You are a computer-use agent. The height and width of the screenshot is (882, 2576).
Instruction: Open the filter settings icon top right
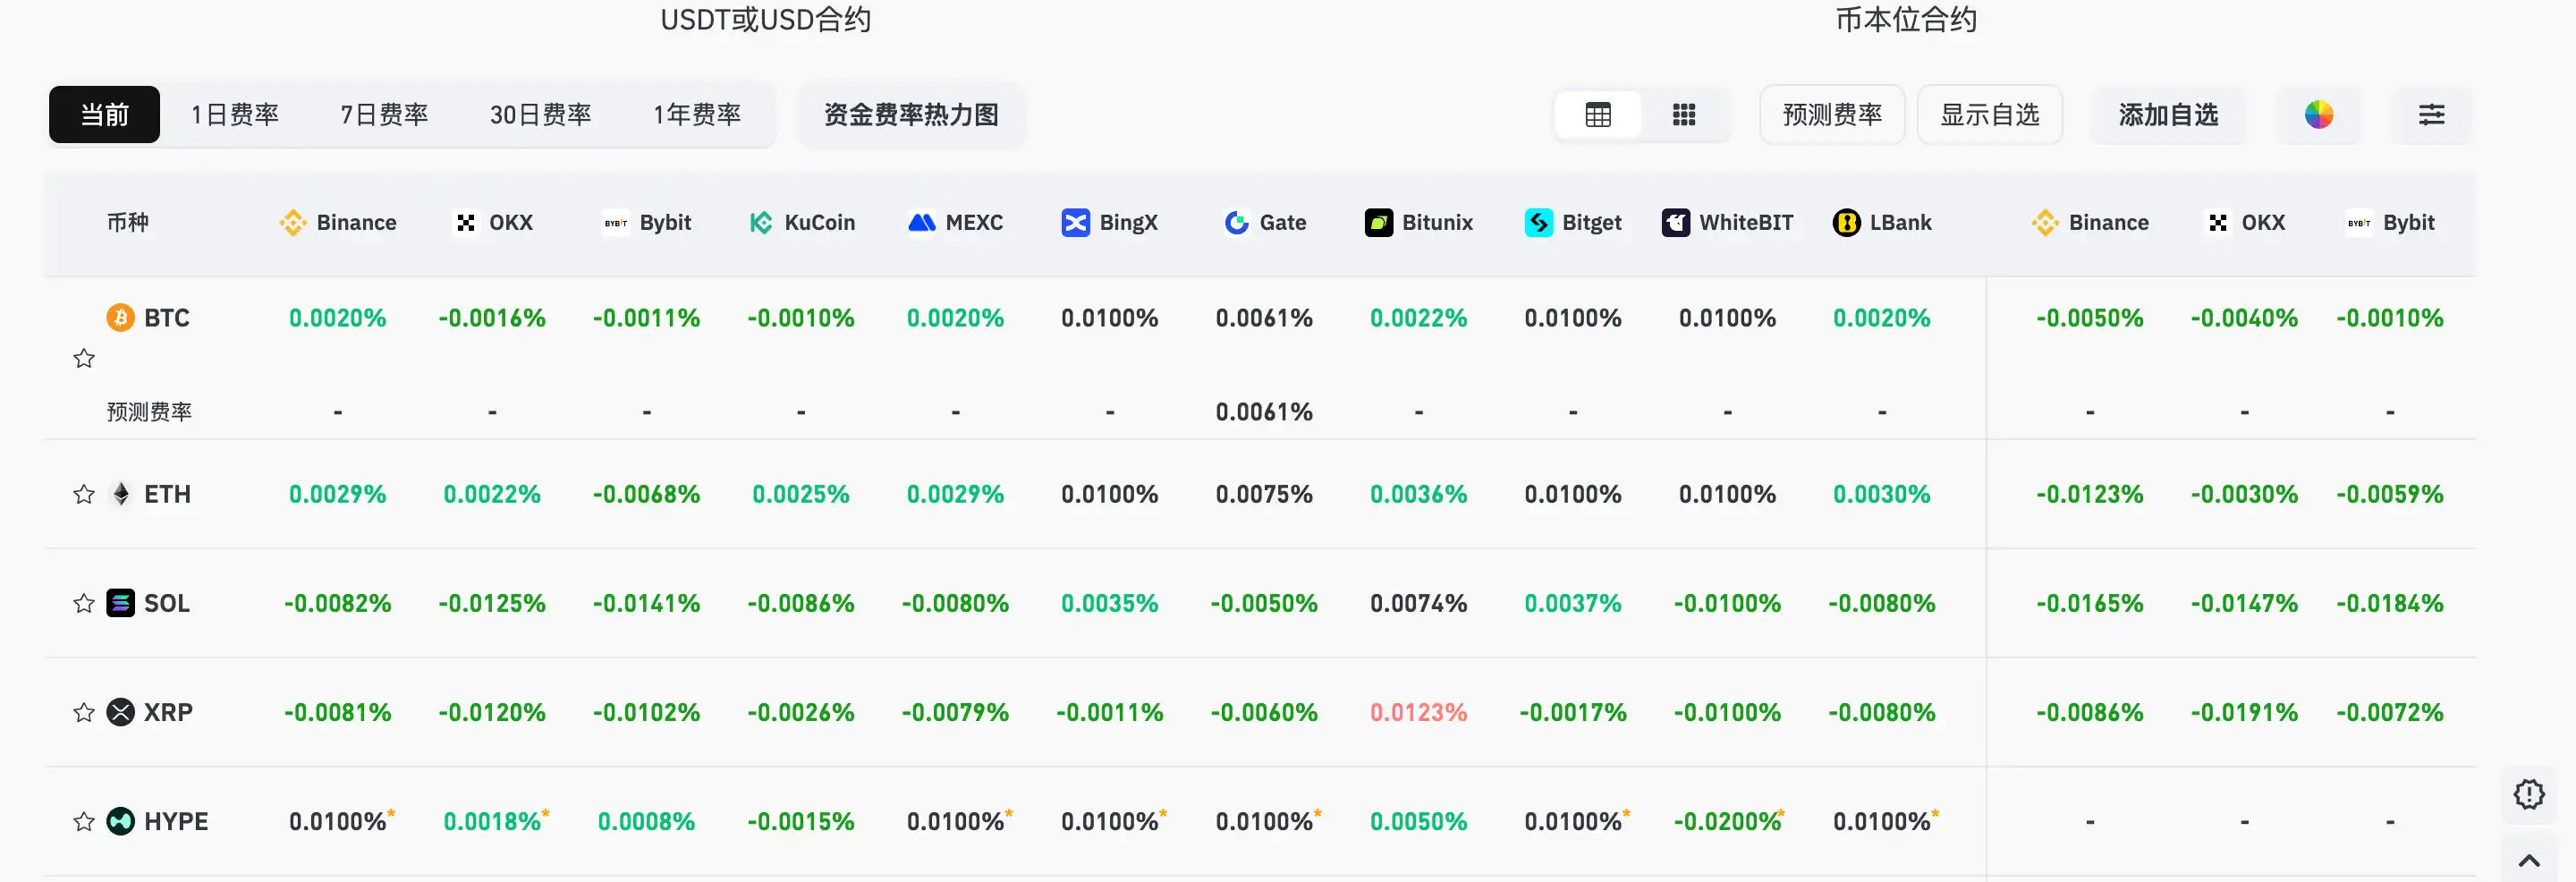click(2432, 114)
